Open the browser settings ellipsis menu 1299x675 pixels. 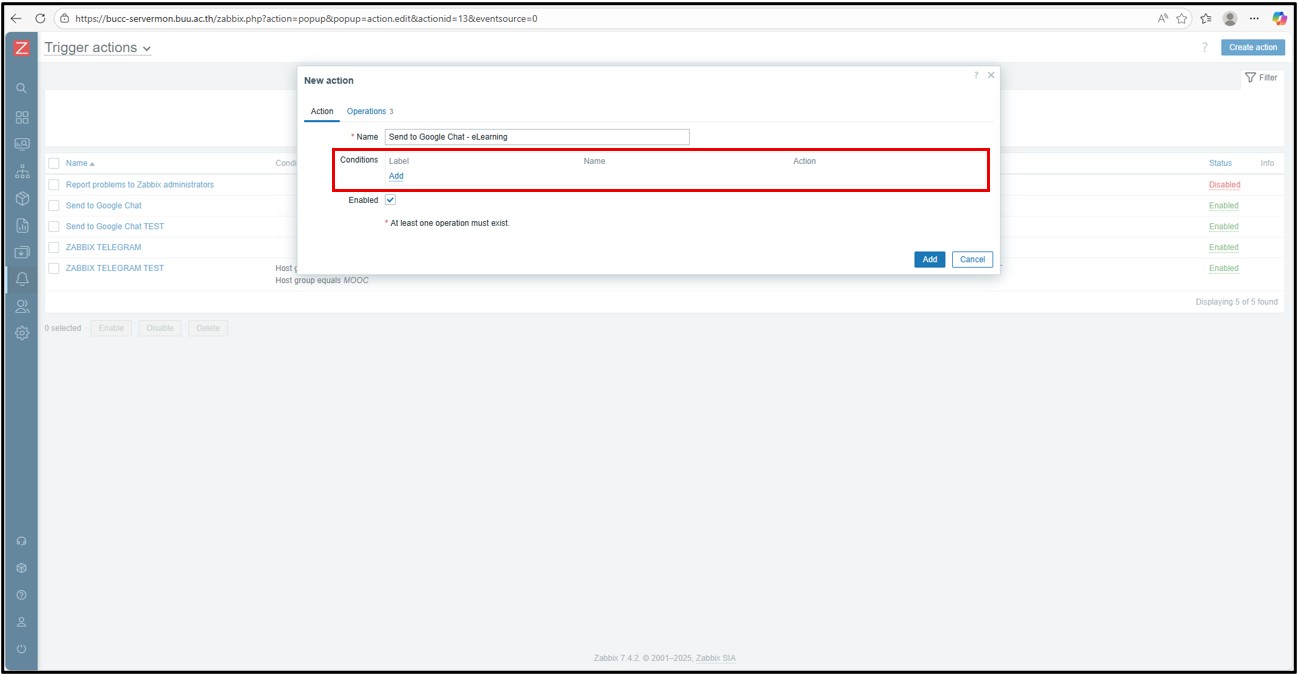(x=1254, y=18)
